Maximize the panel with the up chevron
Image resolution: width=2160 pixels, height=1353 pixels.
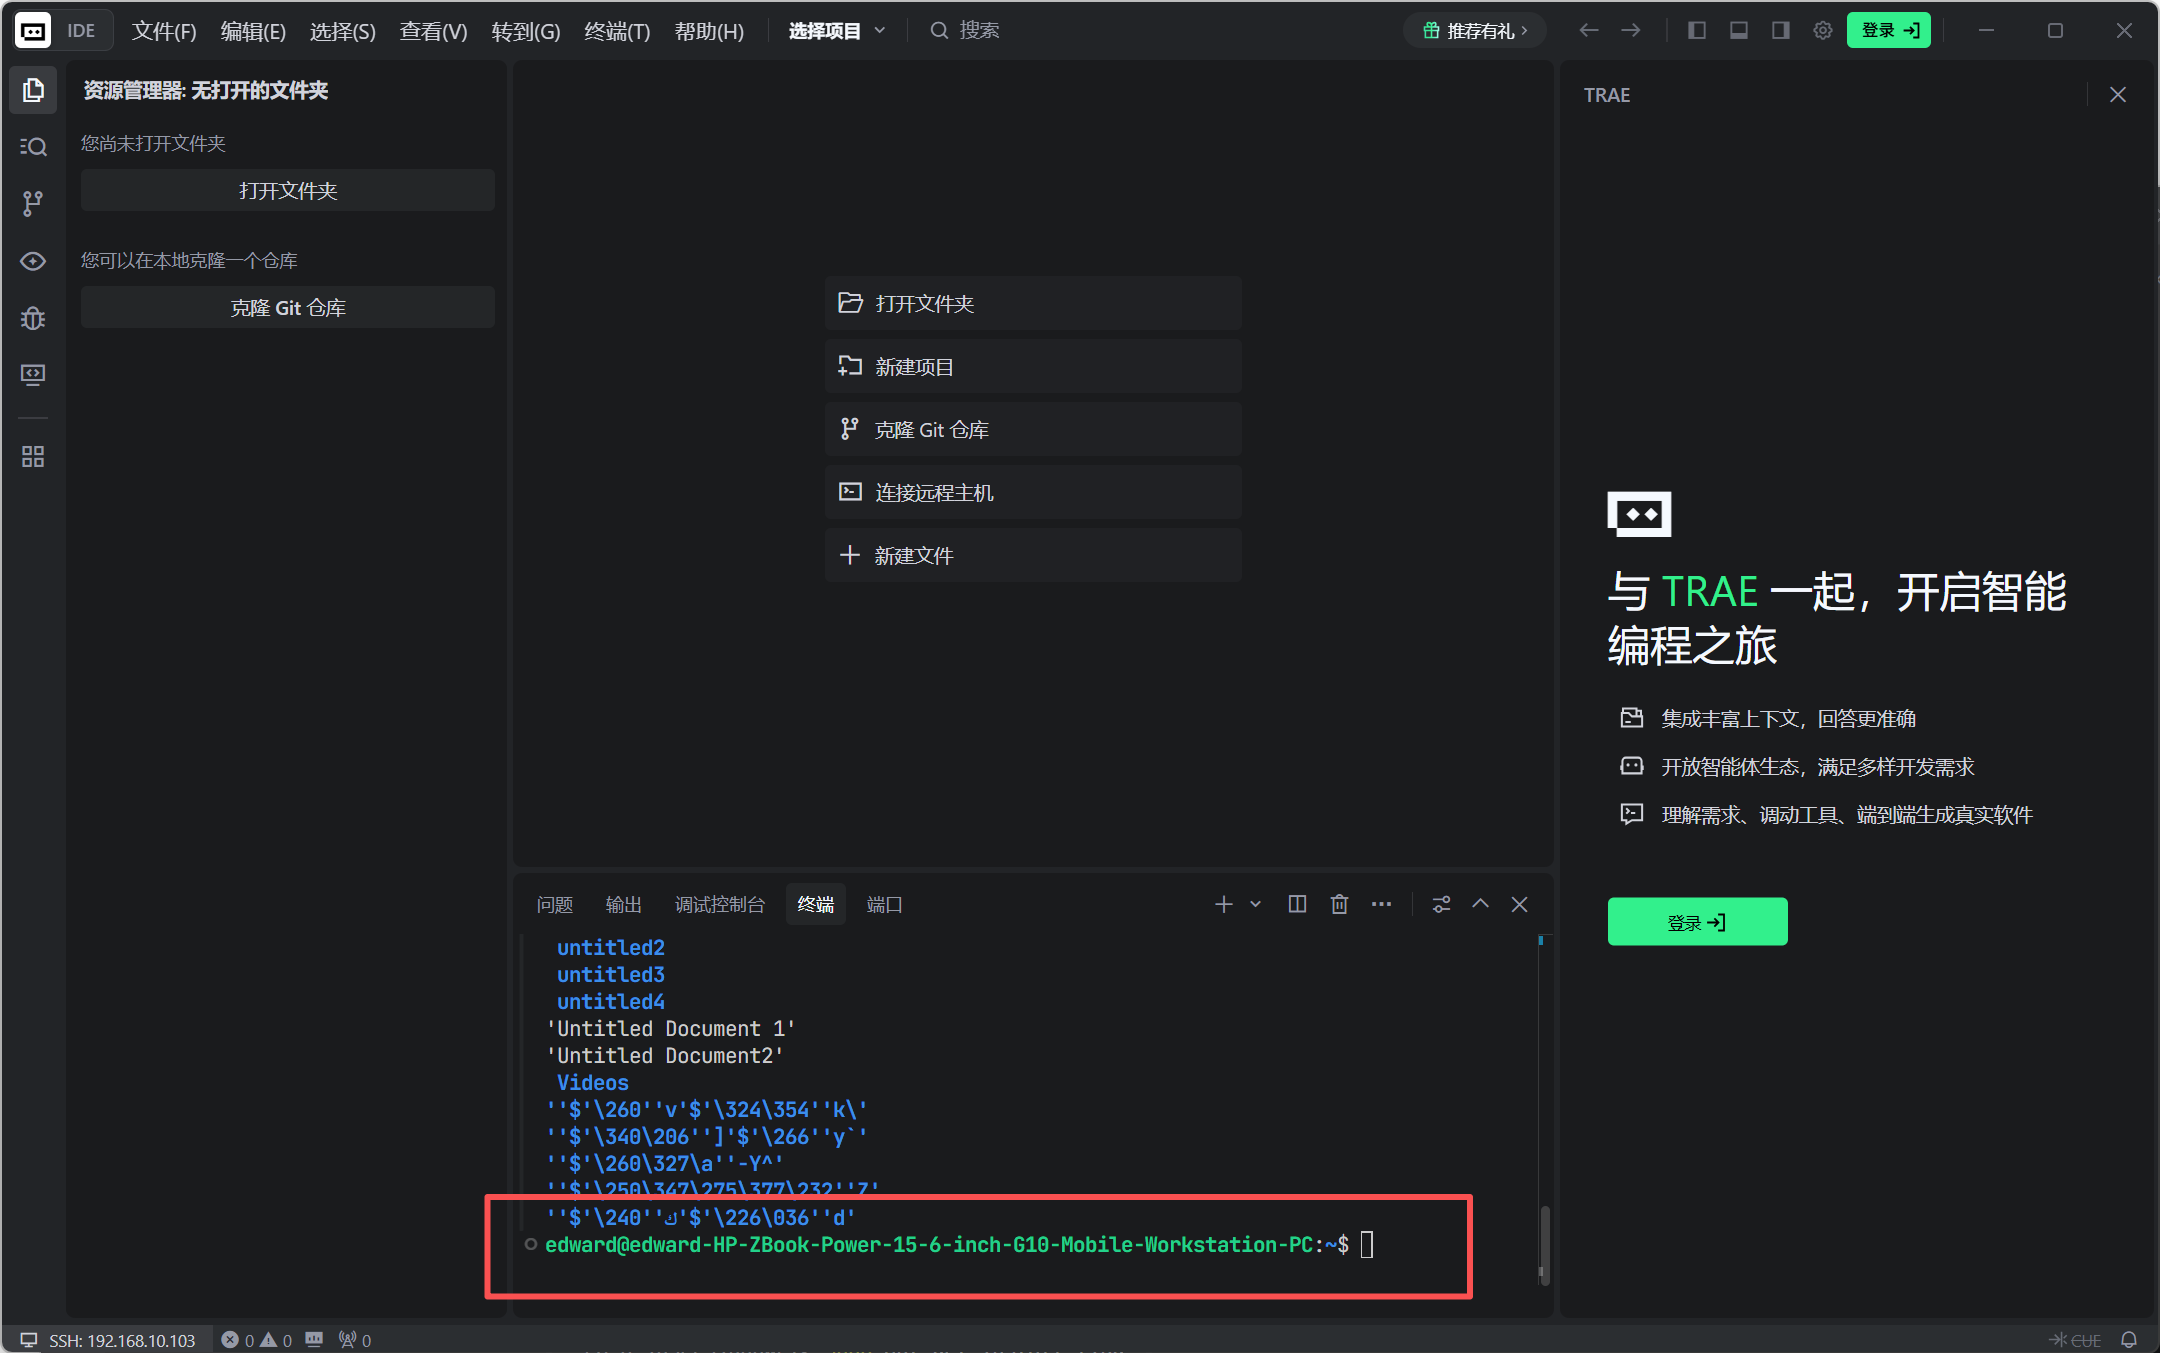[1480, 904]
